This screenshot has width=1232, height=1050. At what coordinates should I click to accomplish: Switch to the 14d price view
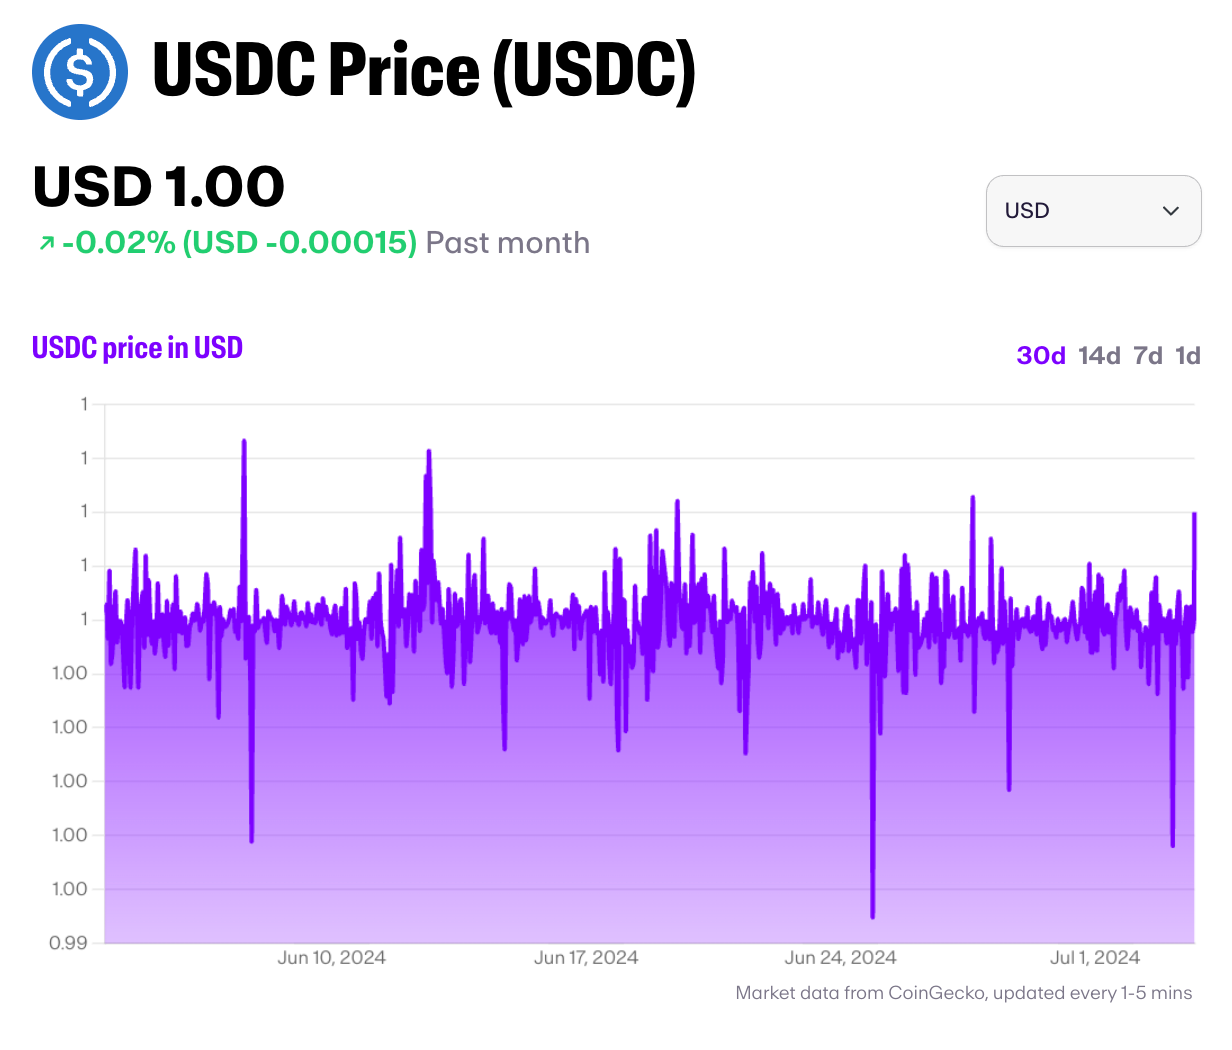(x=1098, y=355)
